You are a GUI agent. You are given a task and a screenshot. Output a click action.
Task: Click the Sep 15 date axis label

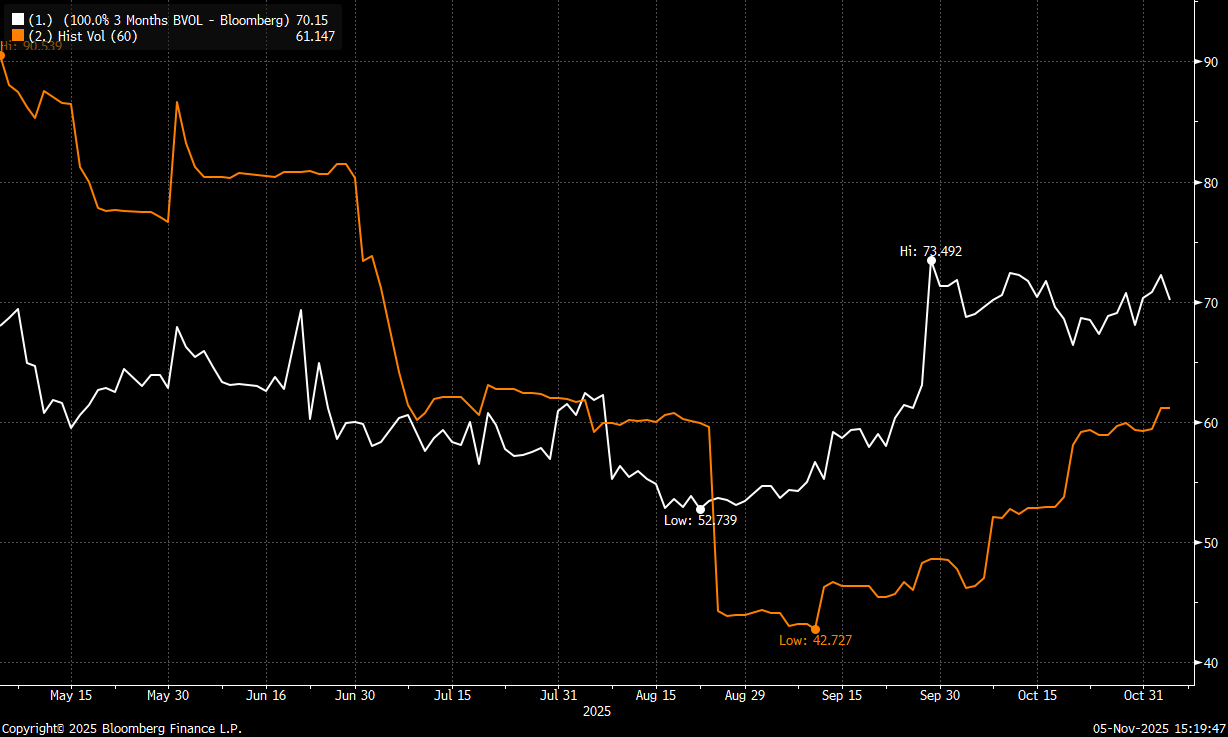(x=842, y=695)
